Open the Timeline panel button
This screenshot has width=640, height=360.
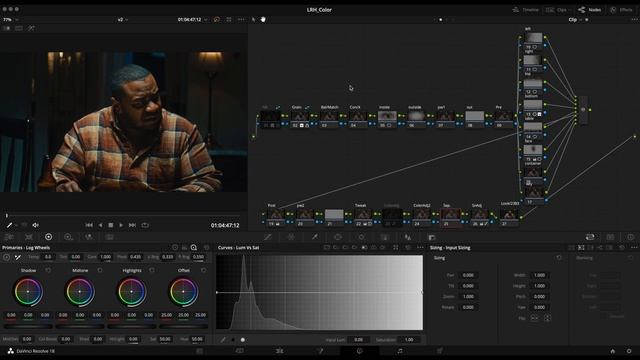(x=526, y=9)
